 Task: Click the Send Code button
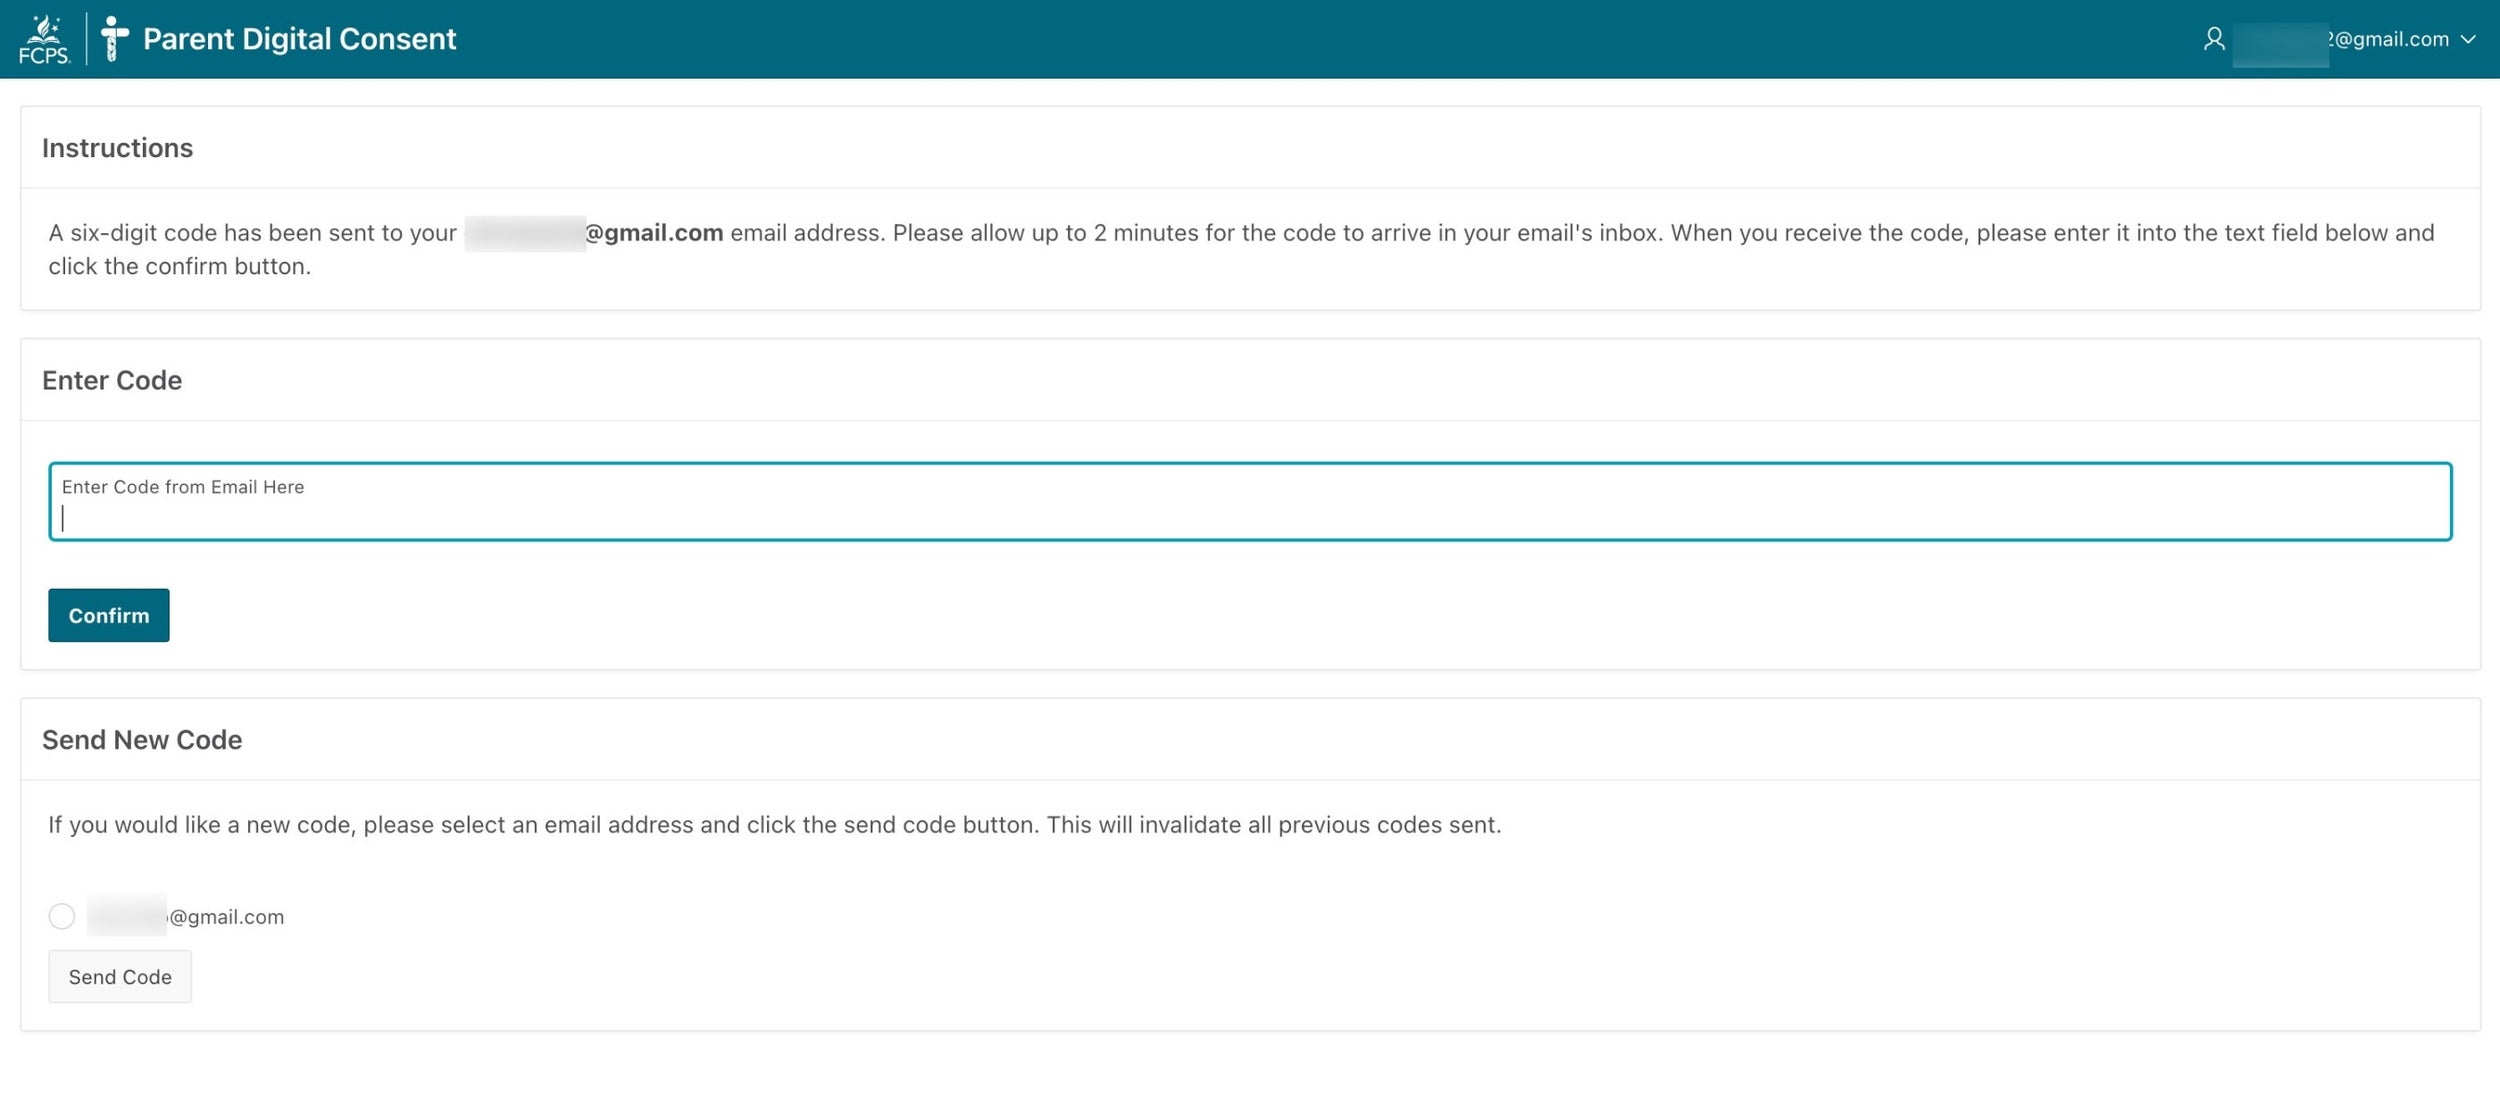click(x=119, y=976)
